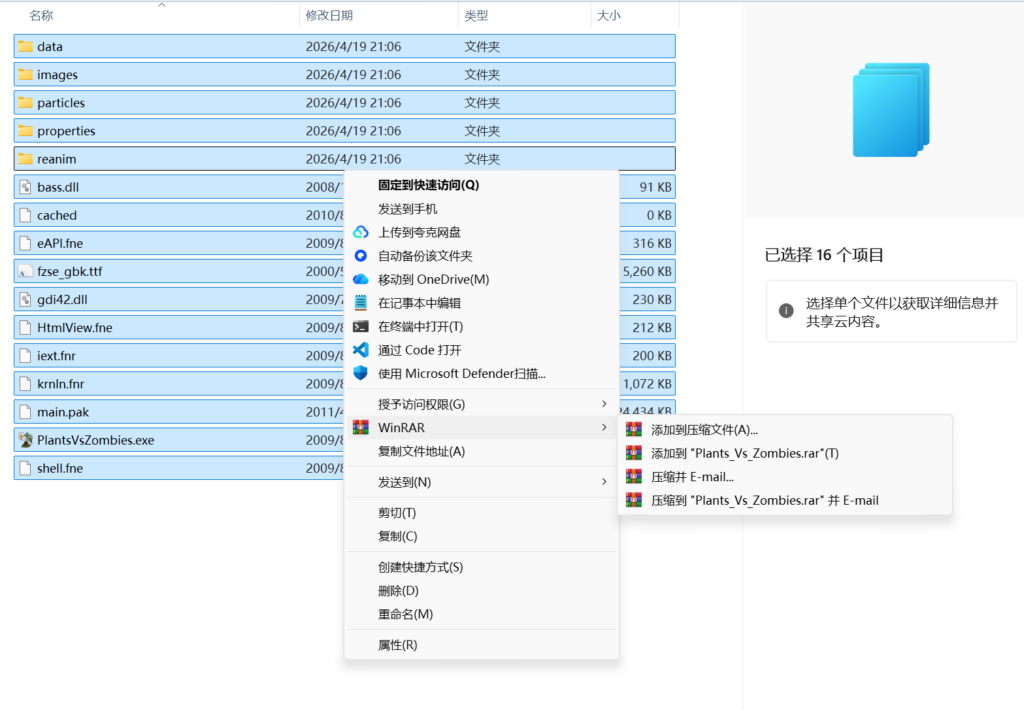Click the Quark cloud upload icon

pyautogui.click(x=361, y=232)
